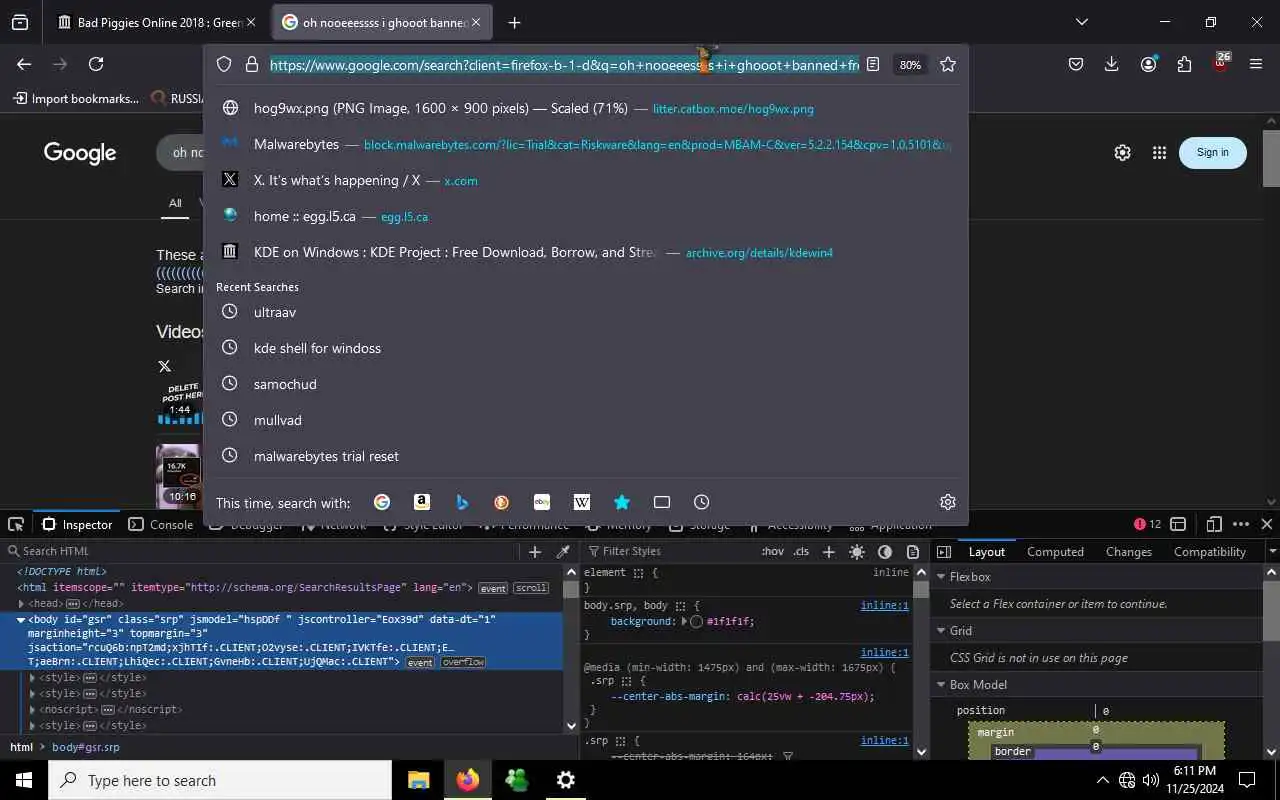Open devtools more options ellipsis
The height and width of the screenshot is (800, 1280).
[x=1241, y=524]
